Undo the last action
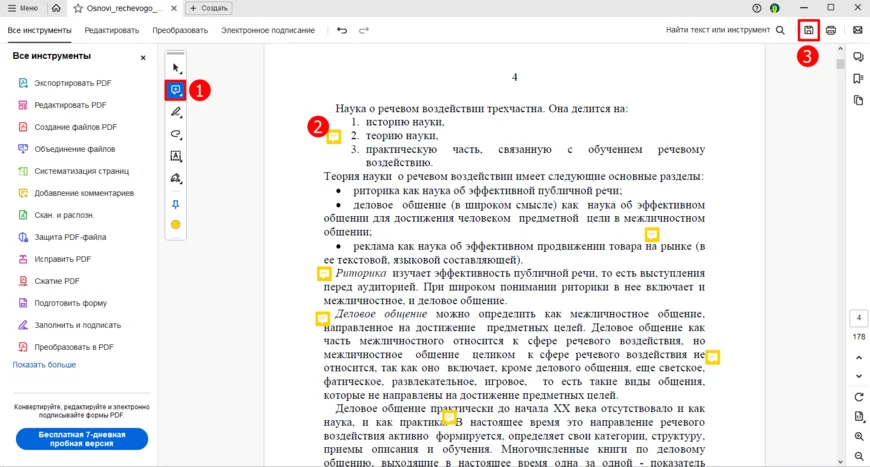870x467 pixels. pyautogui.click(x=342, y=30)
